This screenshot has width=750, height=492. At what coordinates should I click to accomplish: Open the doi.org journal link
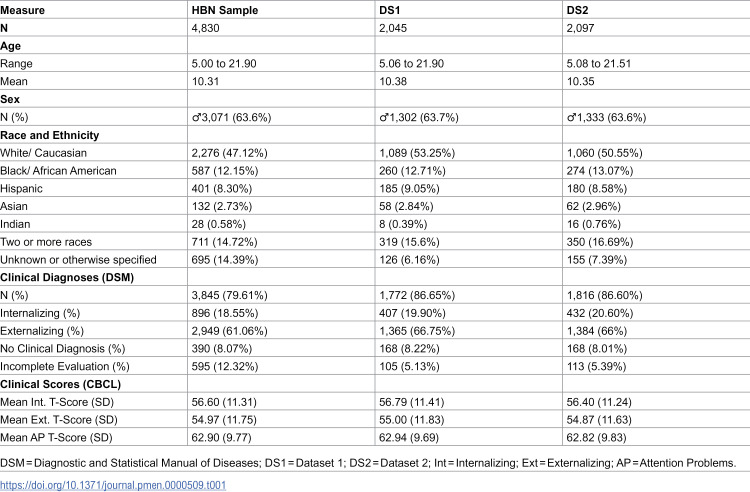(x=113, y=485)
